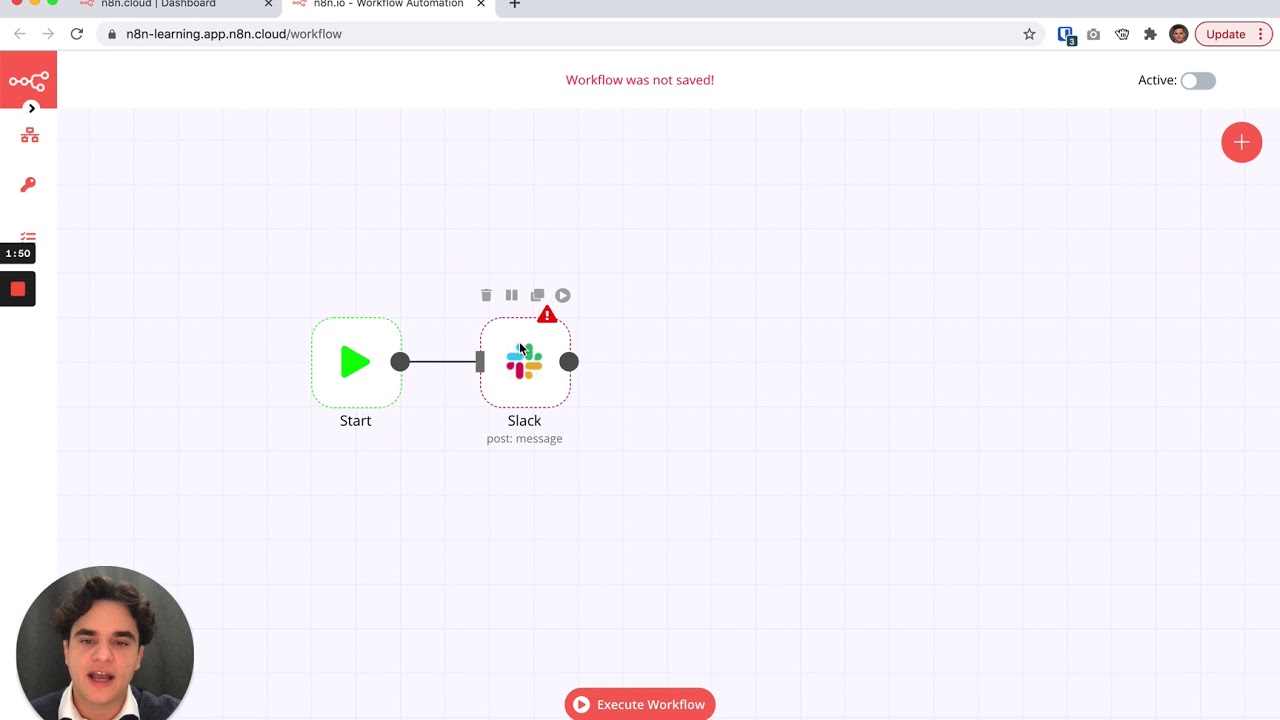
Task: Switch to the n8n.cloud Dashboard tab
Action: coord(158,5)
